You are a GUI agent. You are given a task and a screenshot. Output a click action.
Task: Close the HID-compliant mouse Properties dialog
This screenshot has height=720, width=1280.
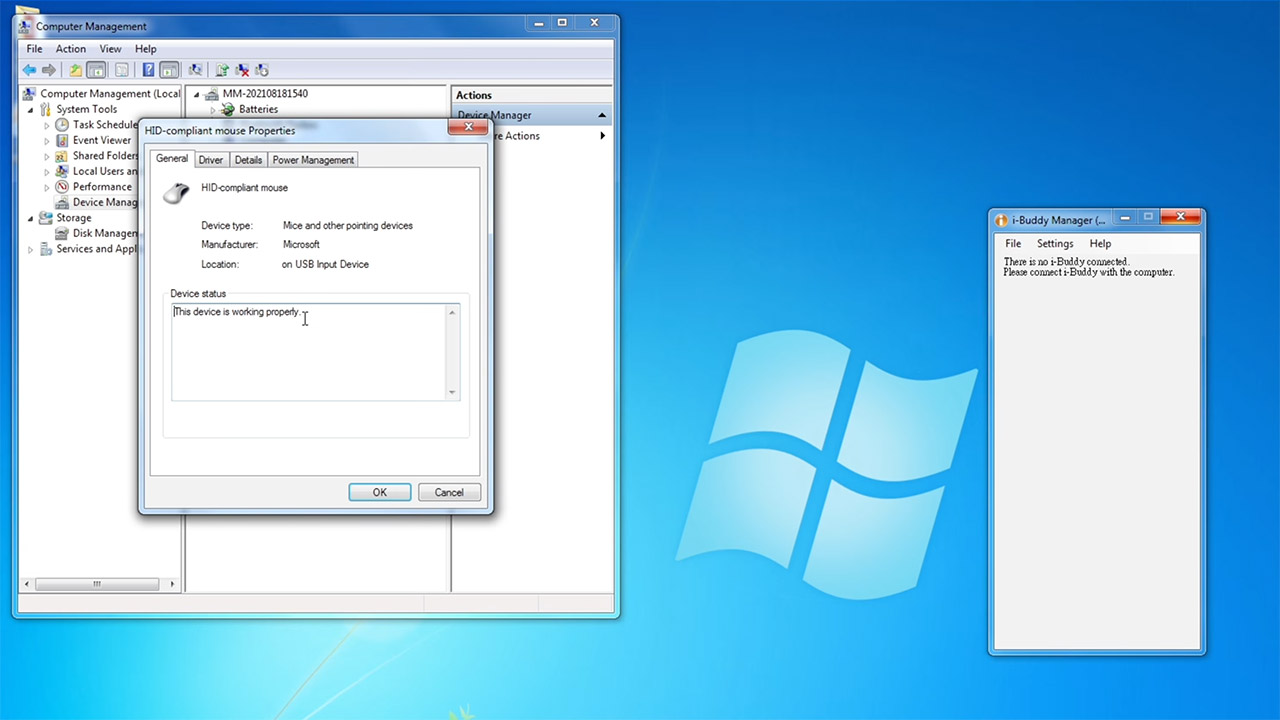coord(466,129)
